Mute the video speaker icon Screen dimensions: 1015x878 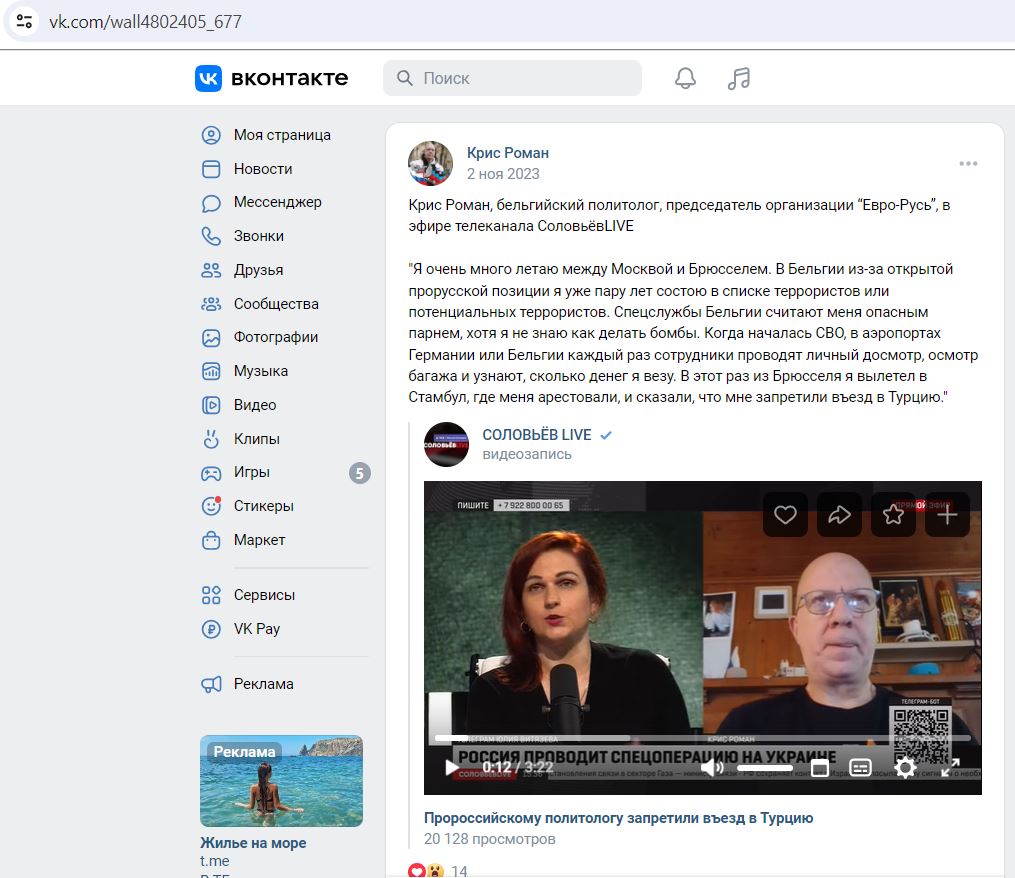(x=712, y=768)
